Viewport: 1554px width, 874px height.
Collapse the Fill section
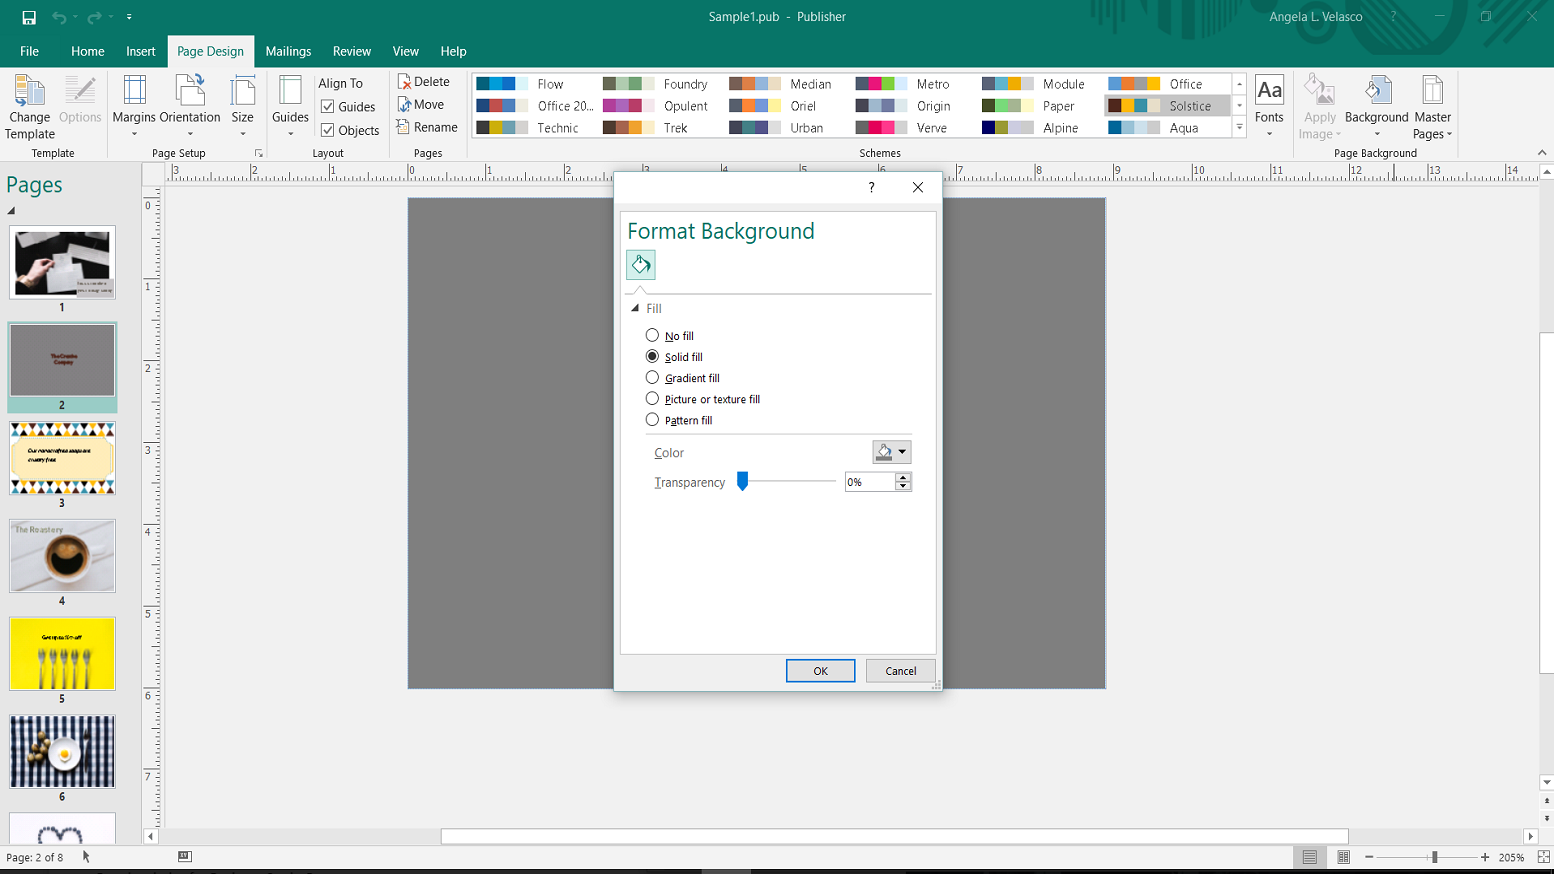635,309
